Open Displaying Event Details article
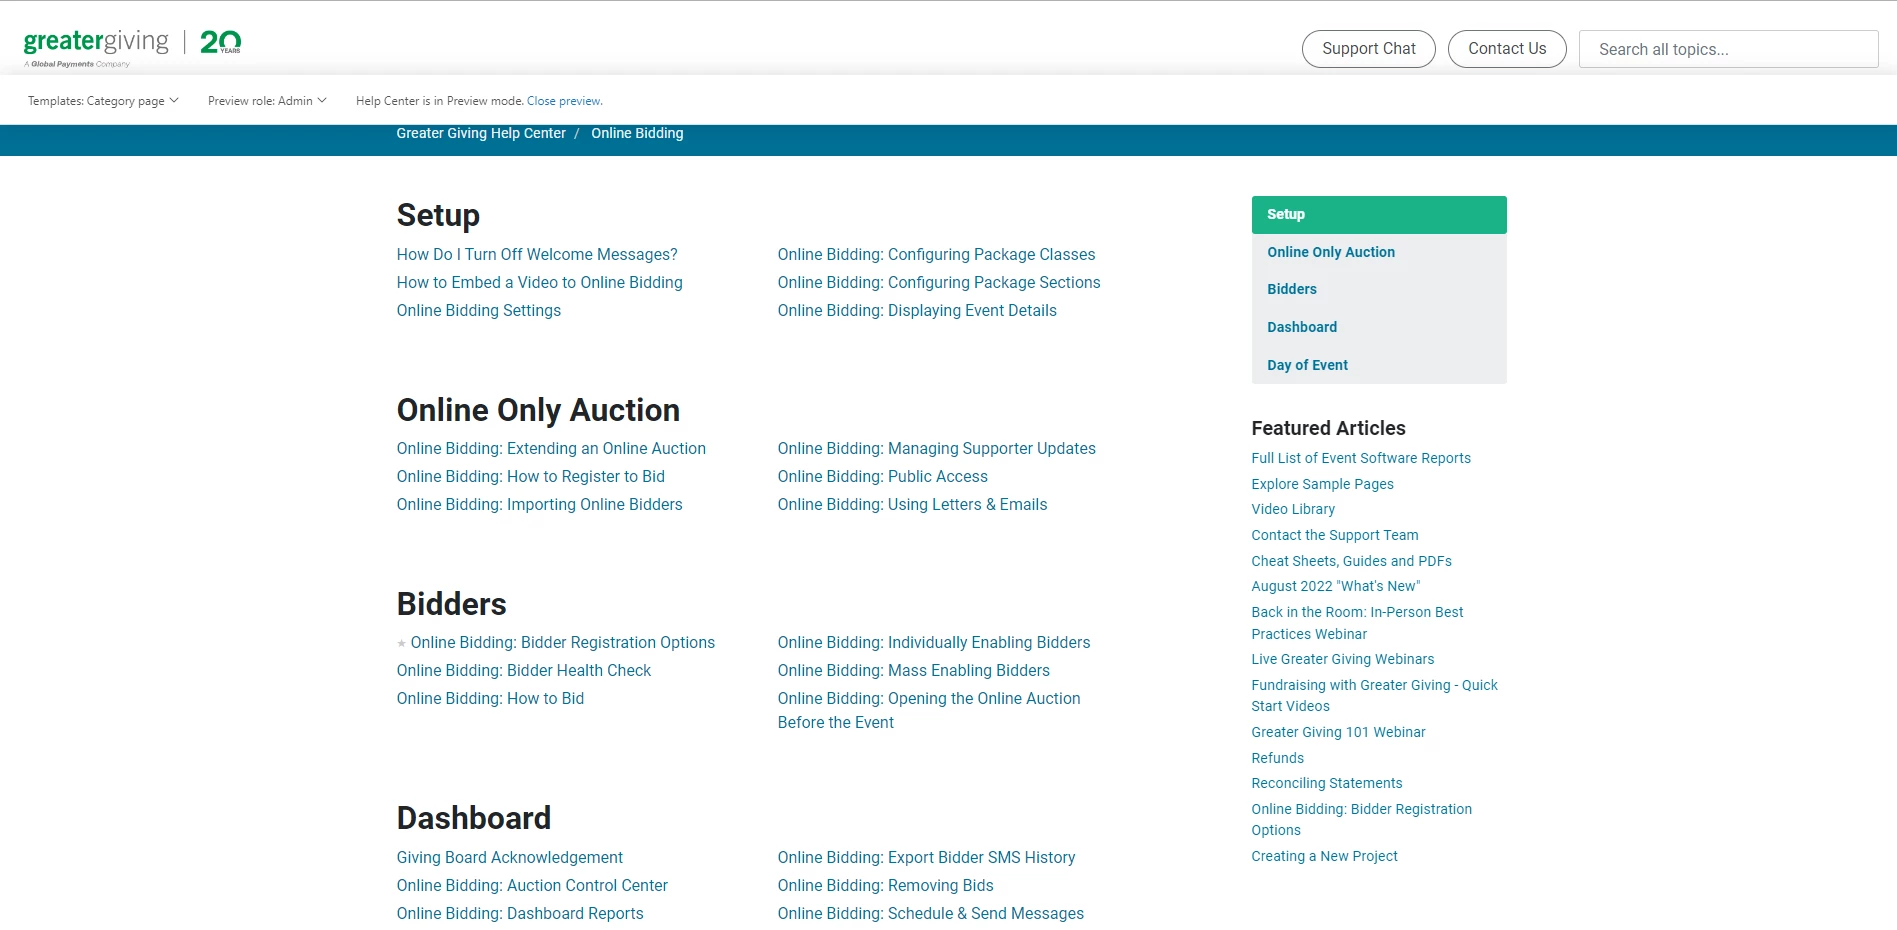The height and width of the screenshot is (930, 1897). click(x=917, y=311)
